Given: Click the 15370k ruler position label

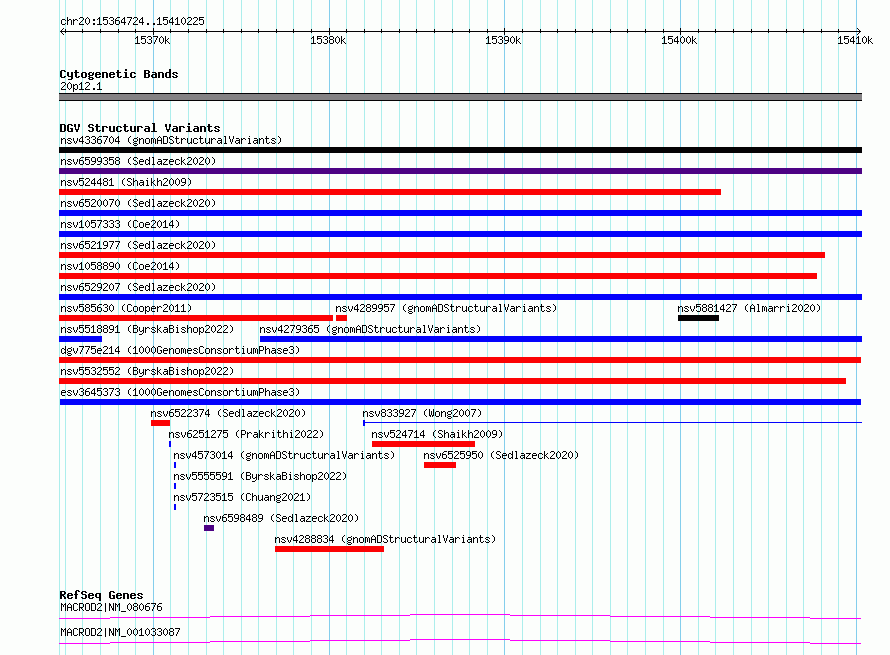Looking at the screenshot, I should [152, 40].
